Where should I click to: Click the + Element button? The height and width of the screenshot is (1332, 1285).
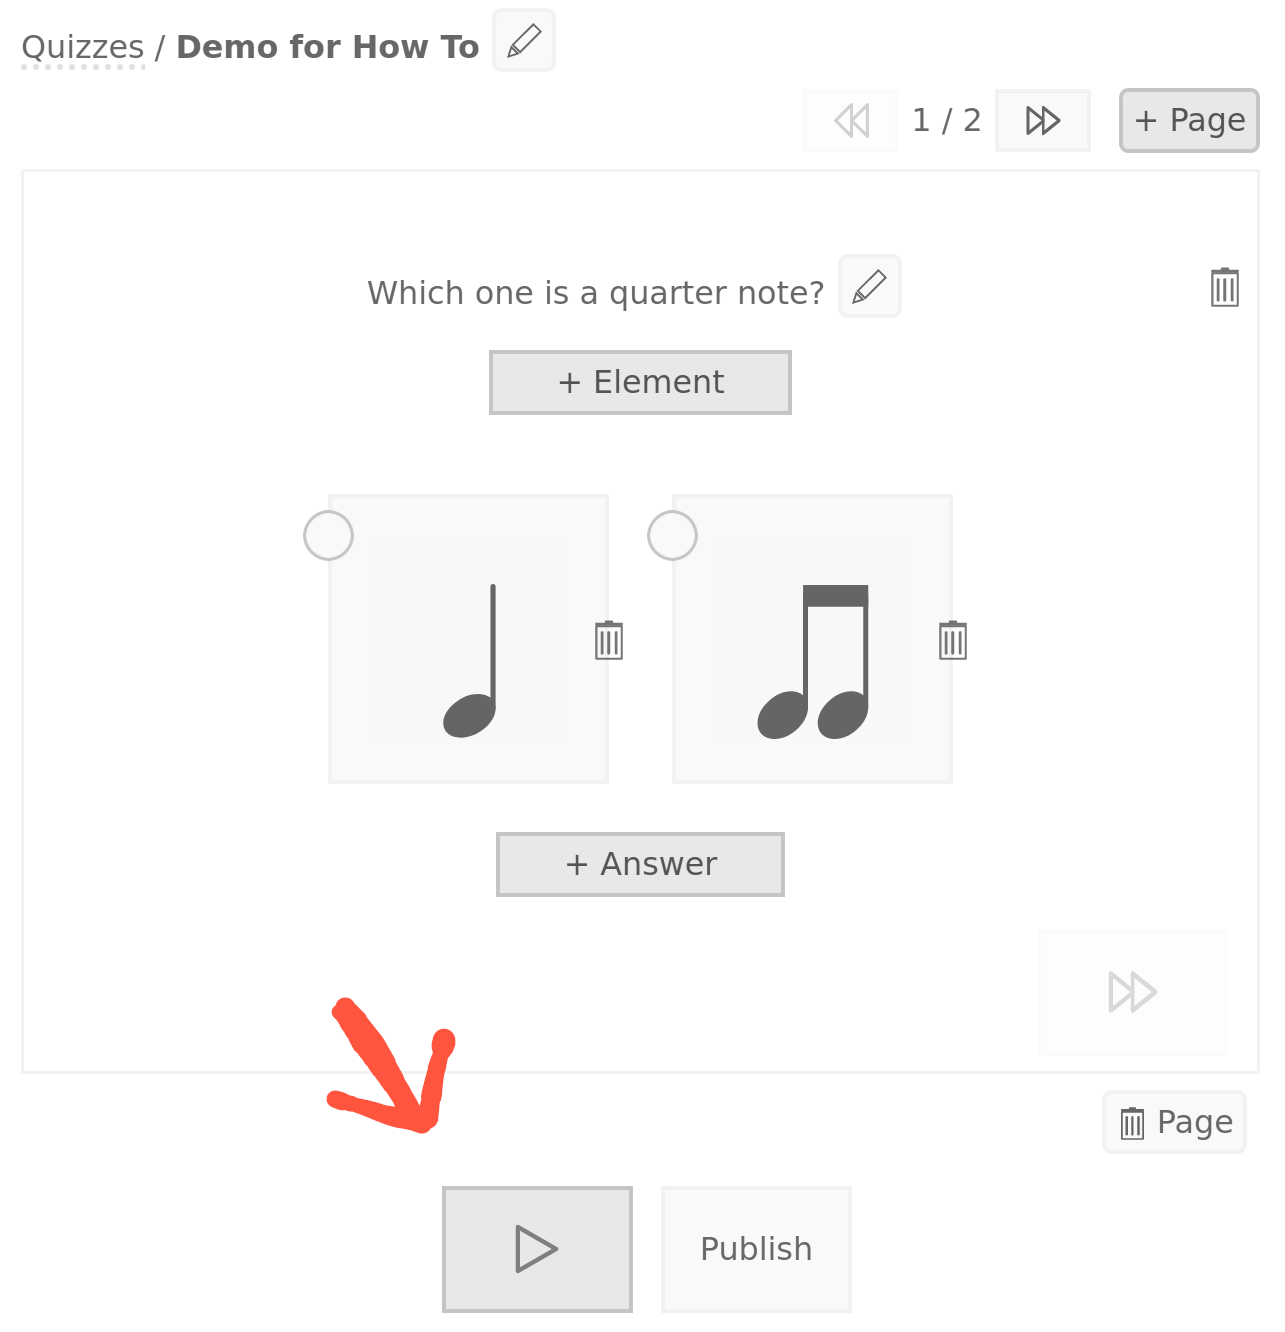tap(640, 382)
